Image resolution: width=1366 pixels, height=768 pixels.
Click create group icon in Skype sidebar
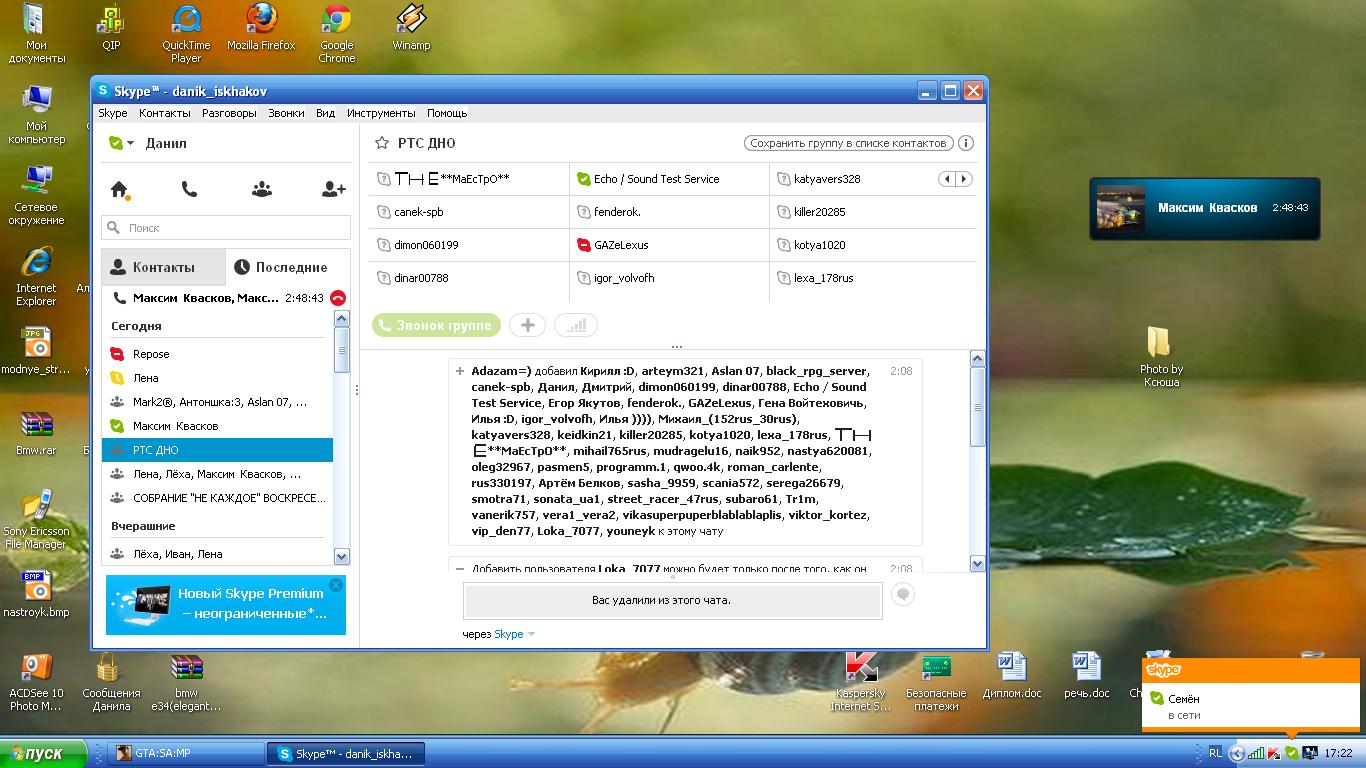point(261,188)
